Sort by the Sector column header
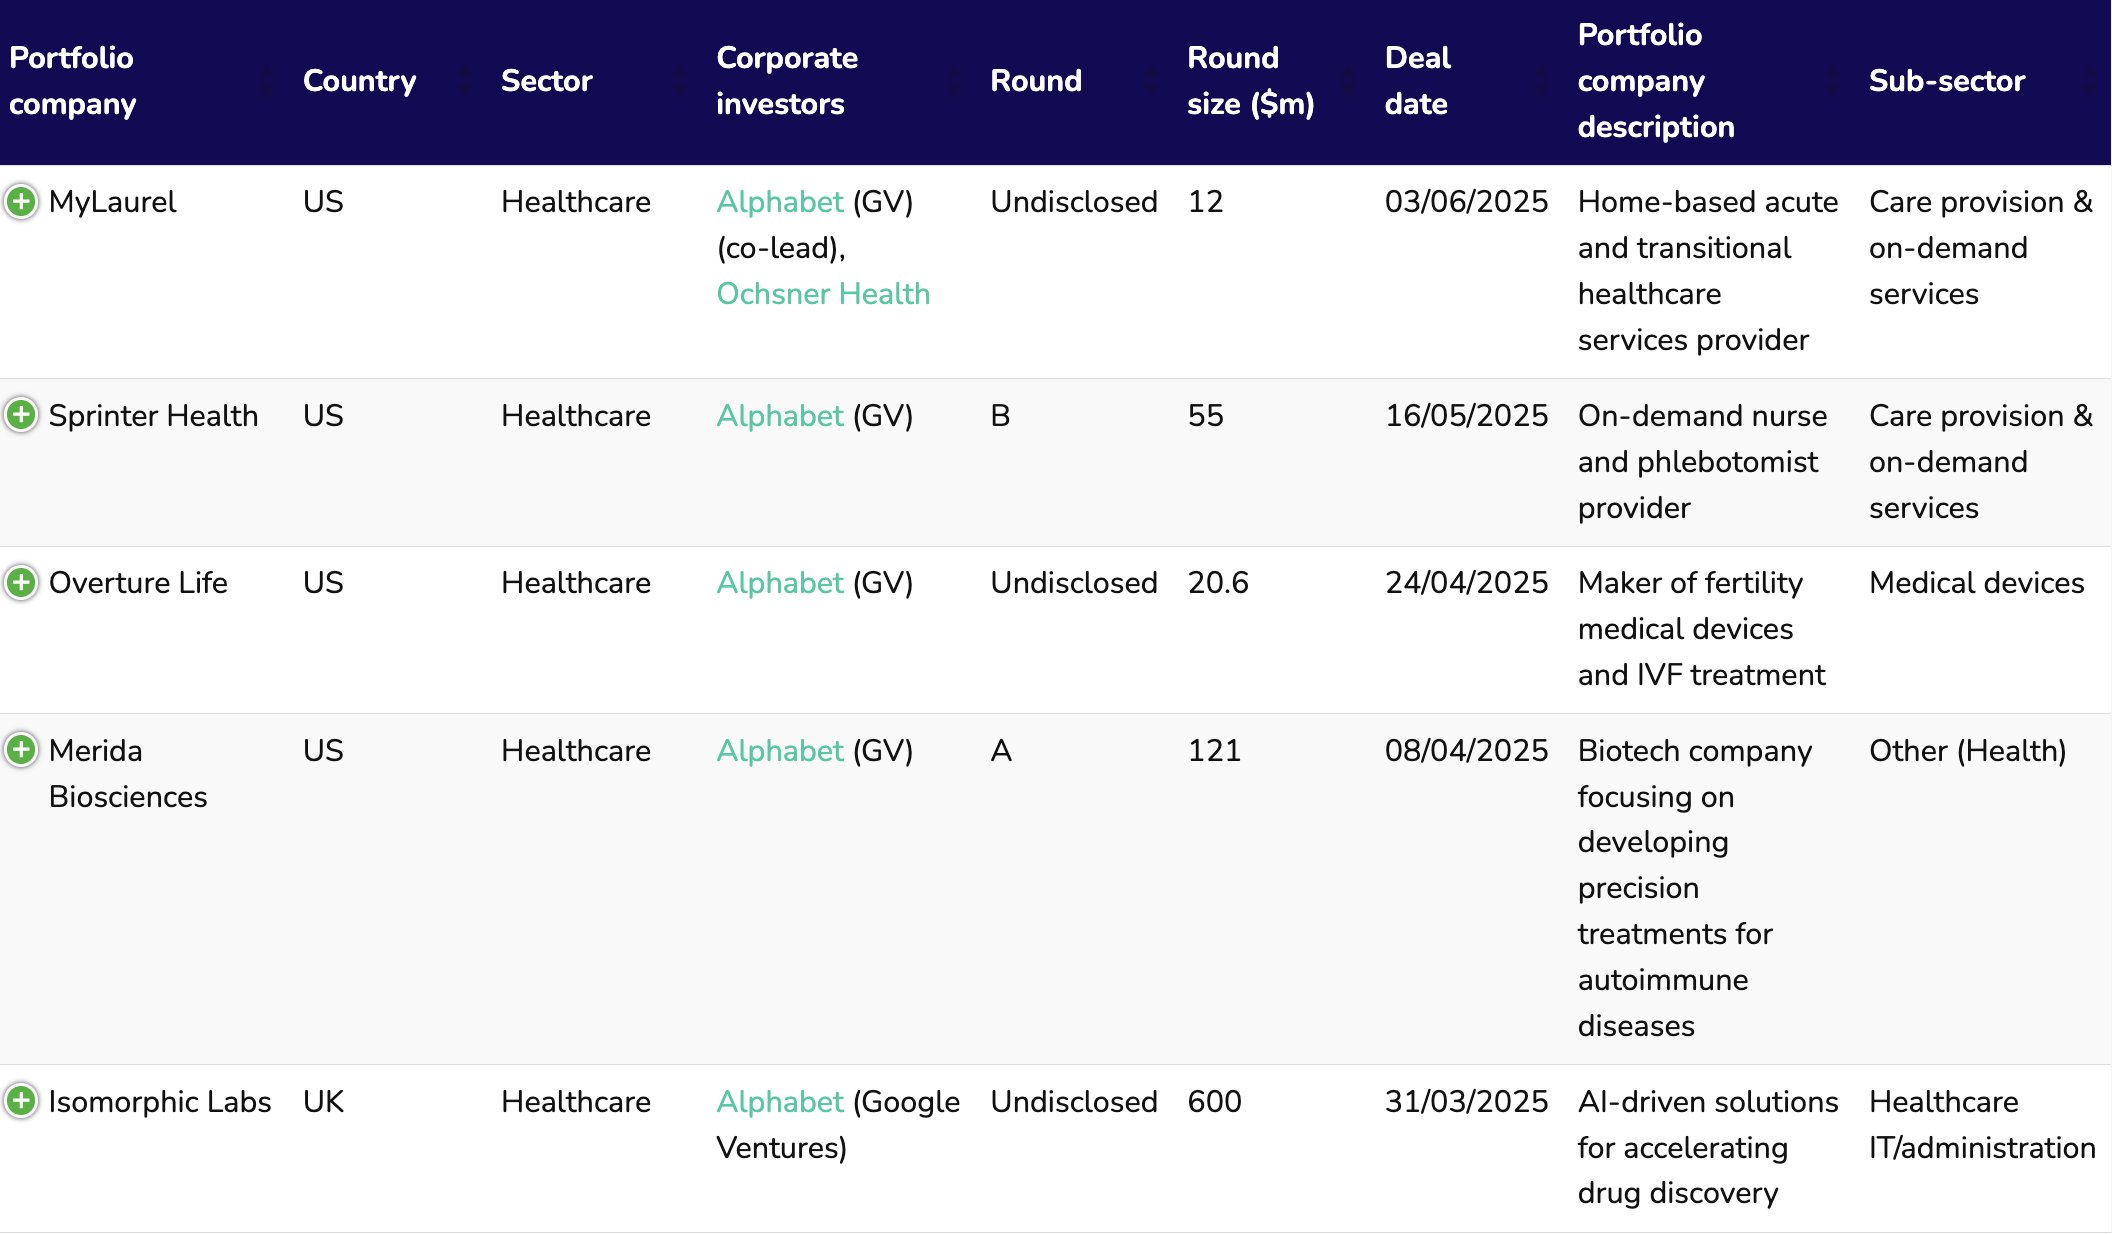This screenshot has width=2112, height=1234. [x=546, y=81]
